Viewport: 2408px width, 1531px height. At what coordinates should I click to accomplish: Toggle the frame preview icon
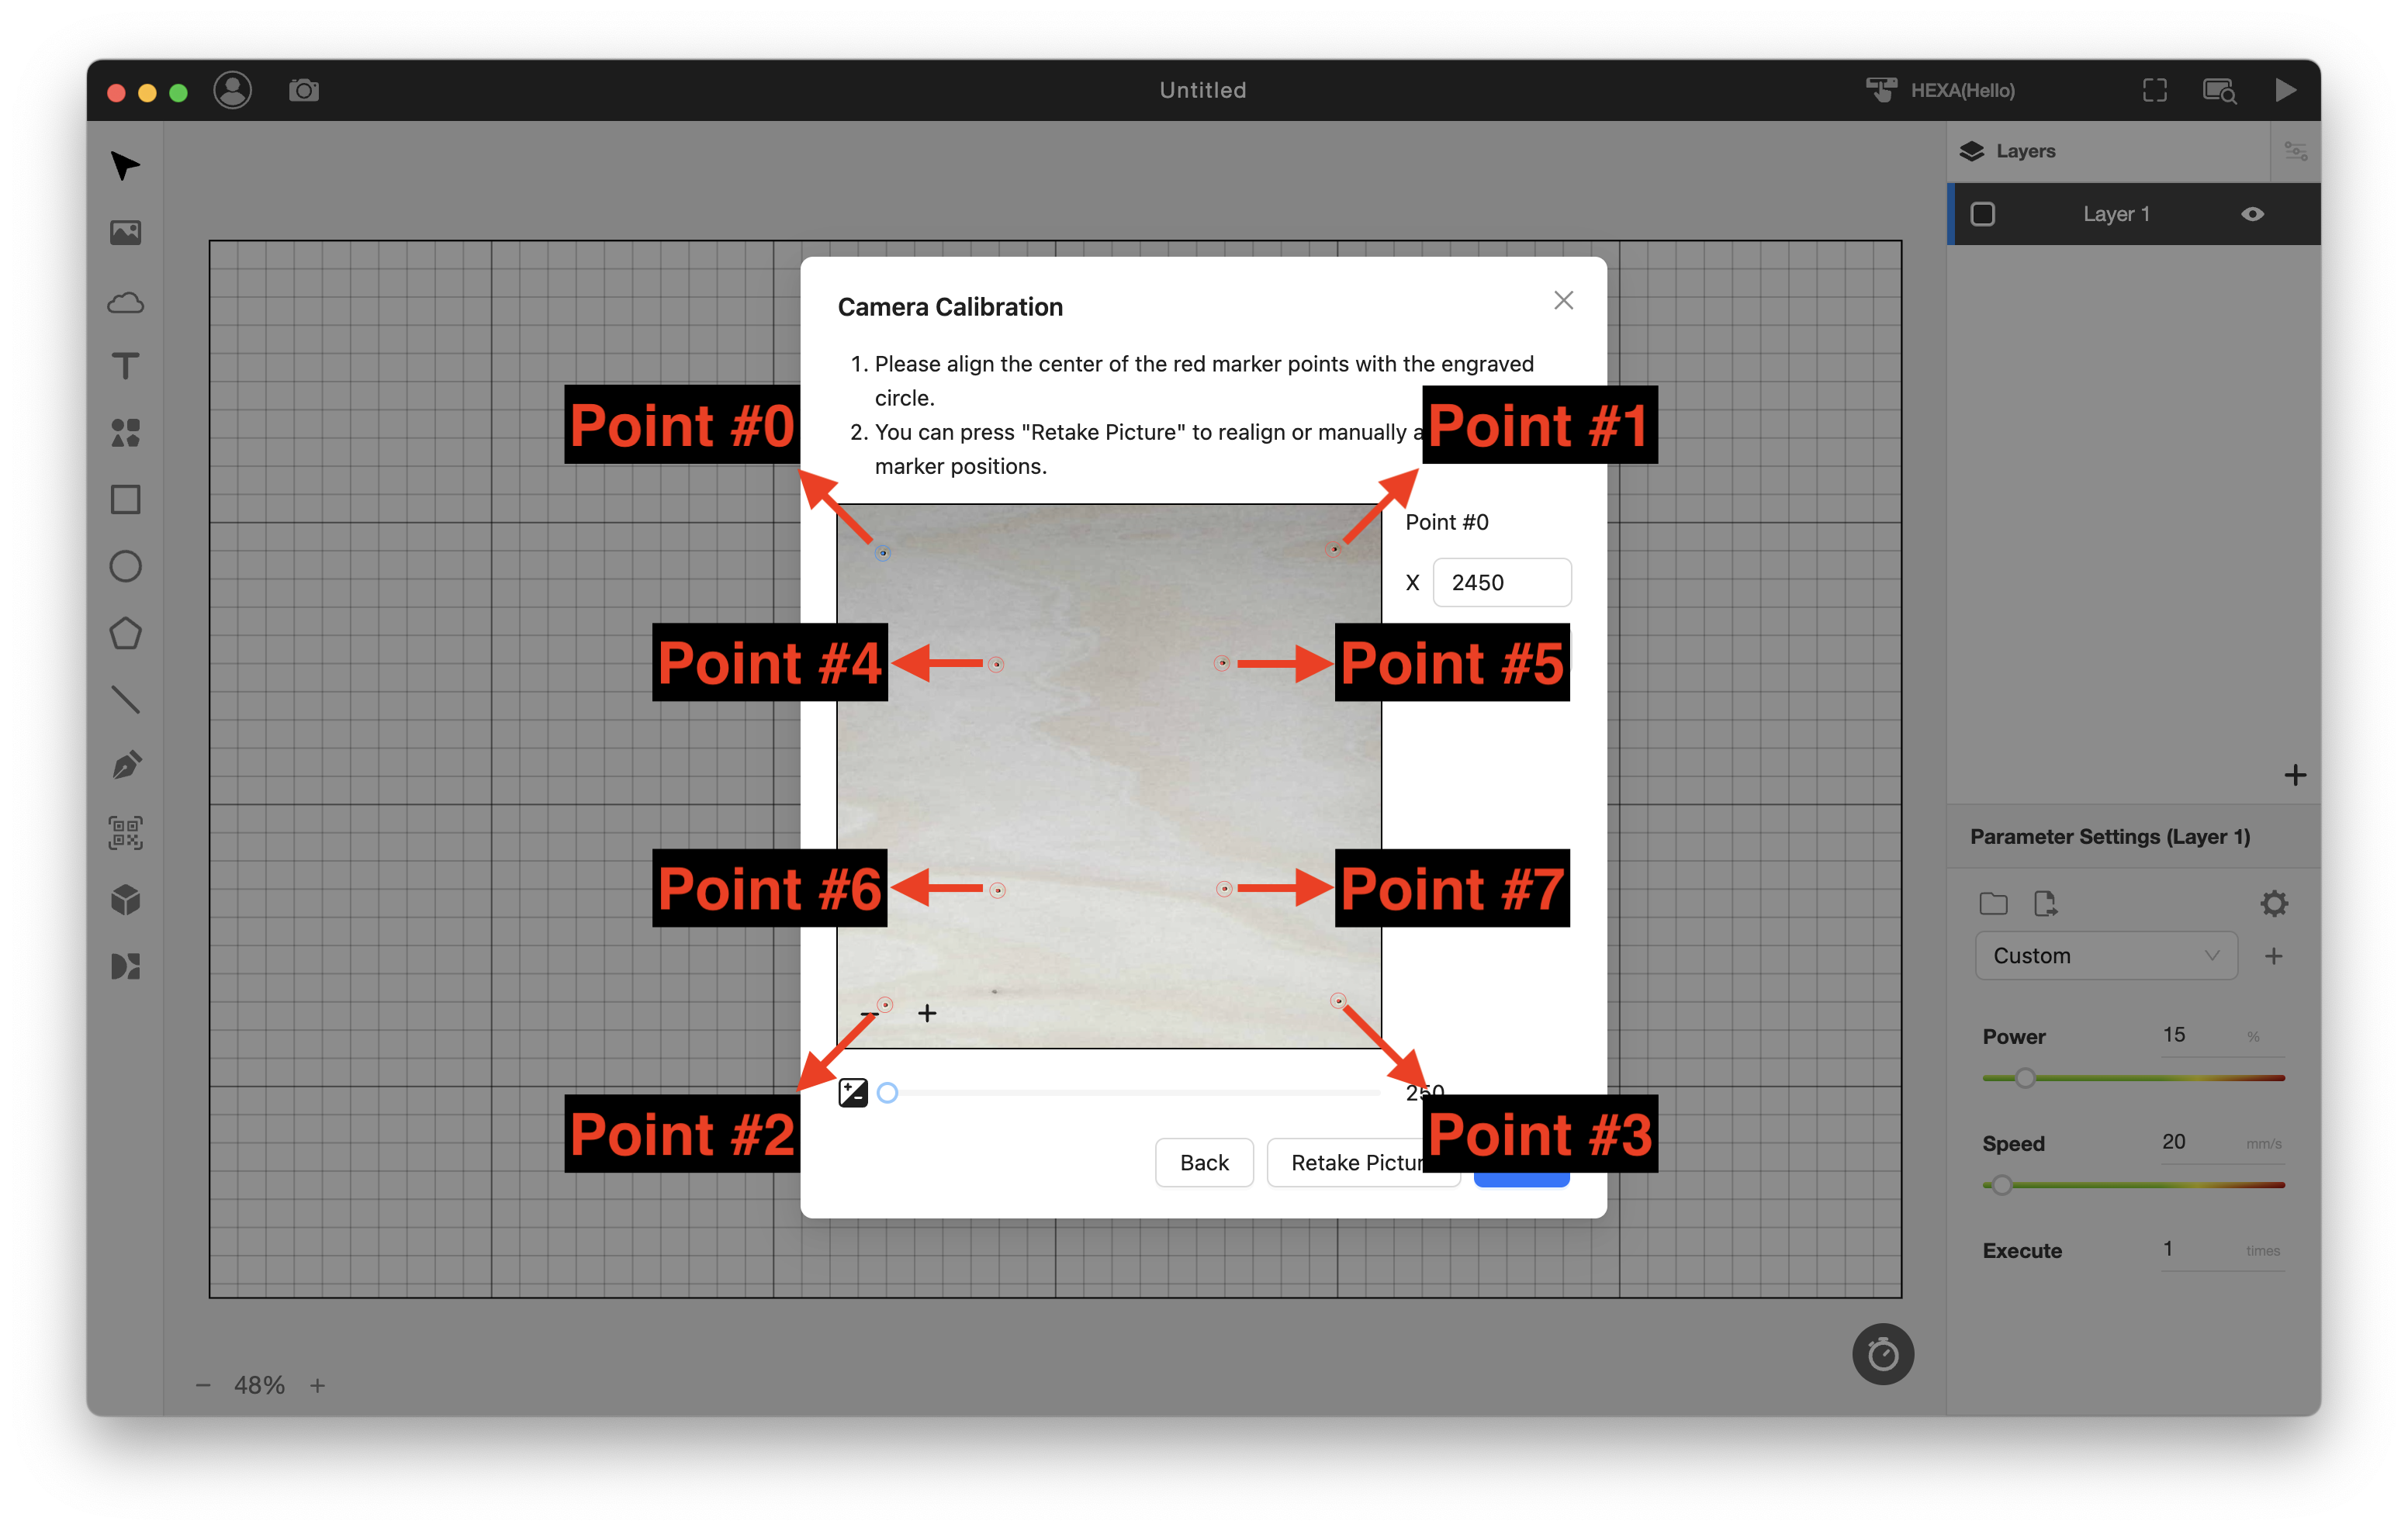pyautogui.click(x=2155, y=90)
